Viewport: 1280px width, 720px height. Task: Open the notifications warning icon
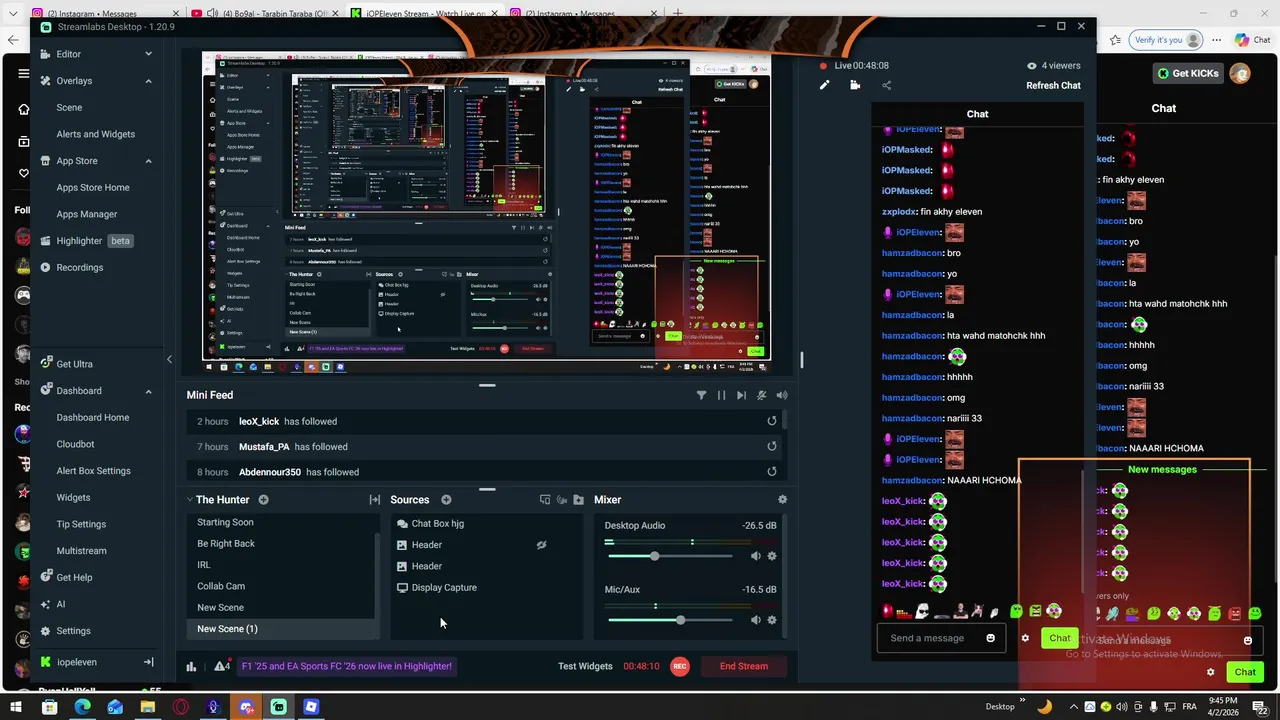[x=222, y=666]
